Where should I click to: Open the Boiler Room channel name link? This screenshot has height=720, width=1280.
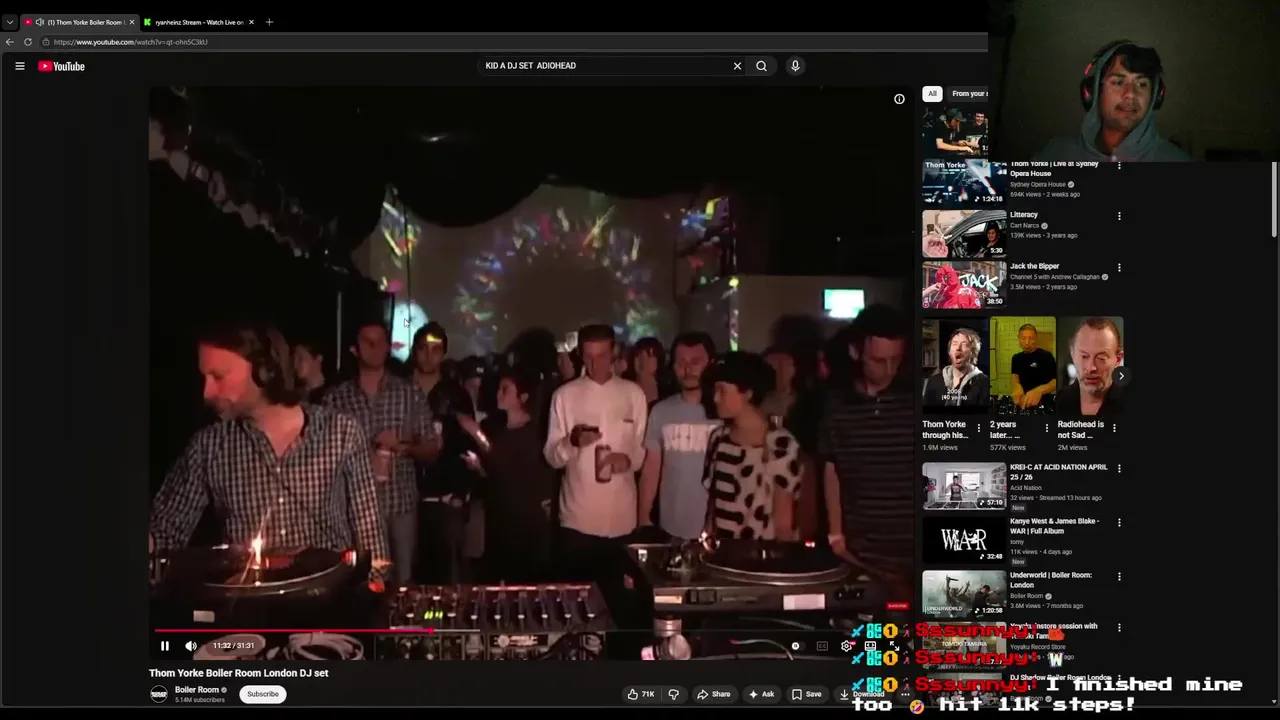point(196,690)
